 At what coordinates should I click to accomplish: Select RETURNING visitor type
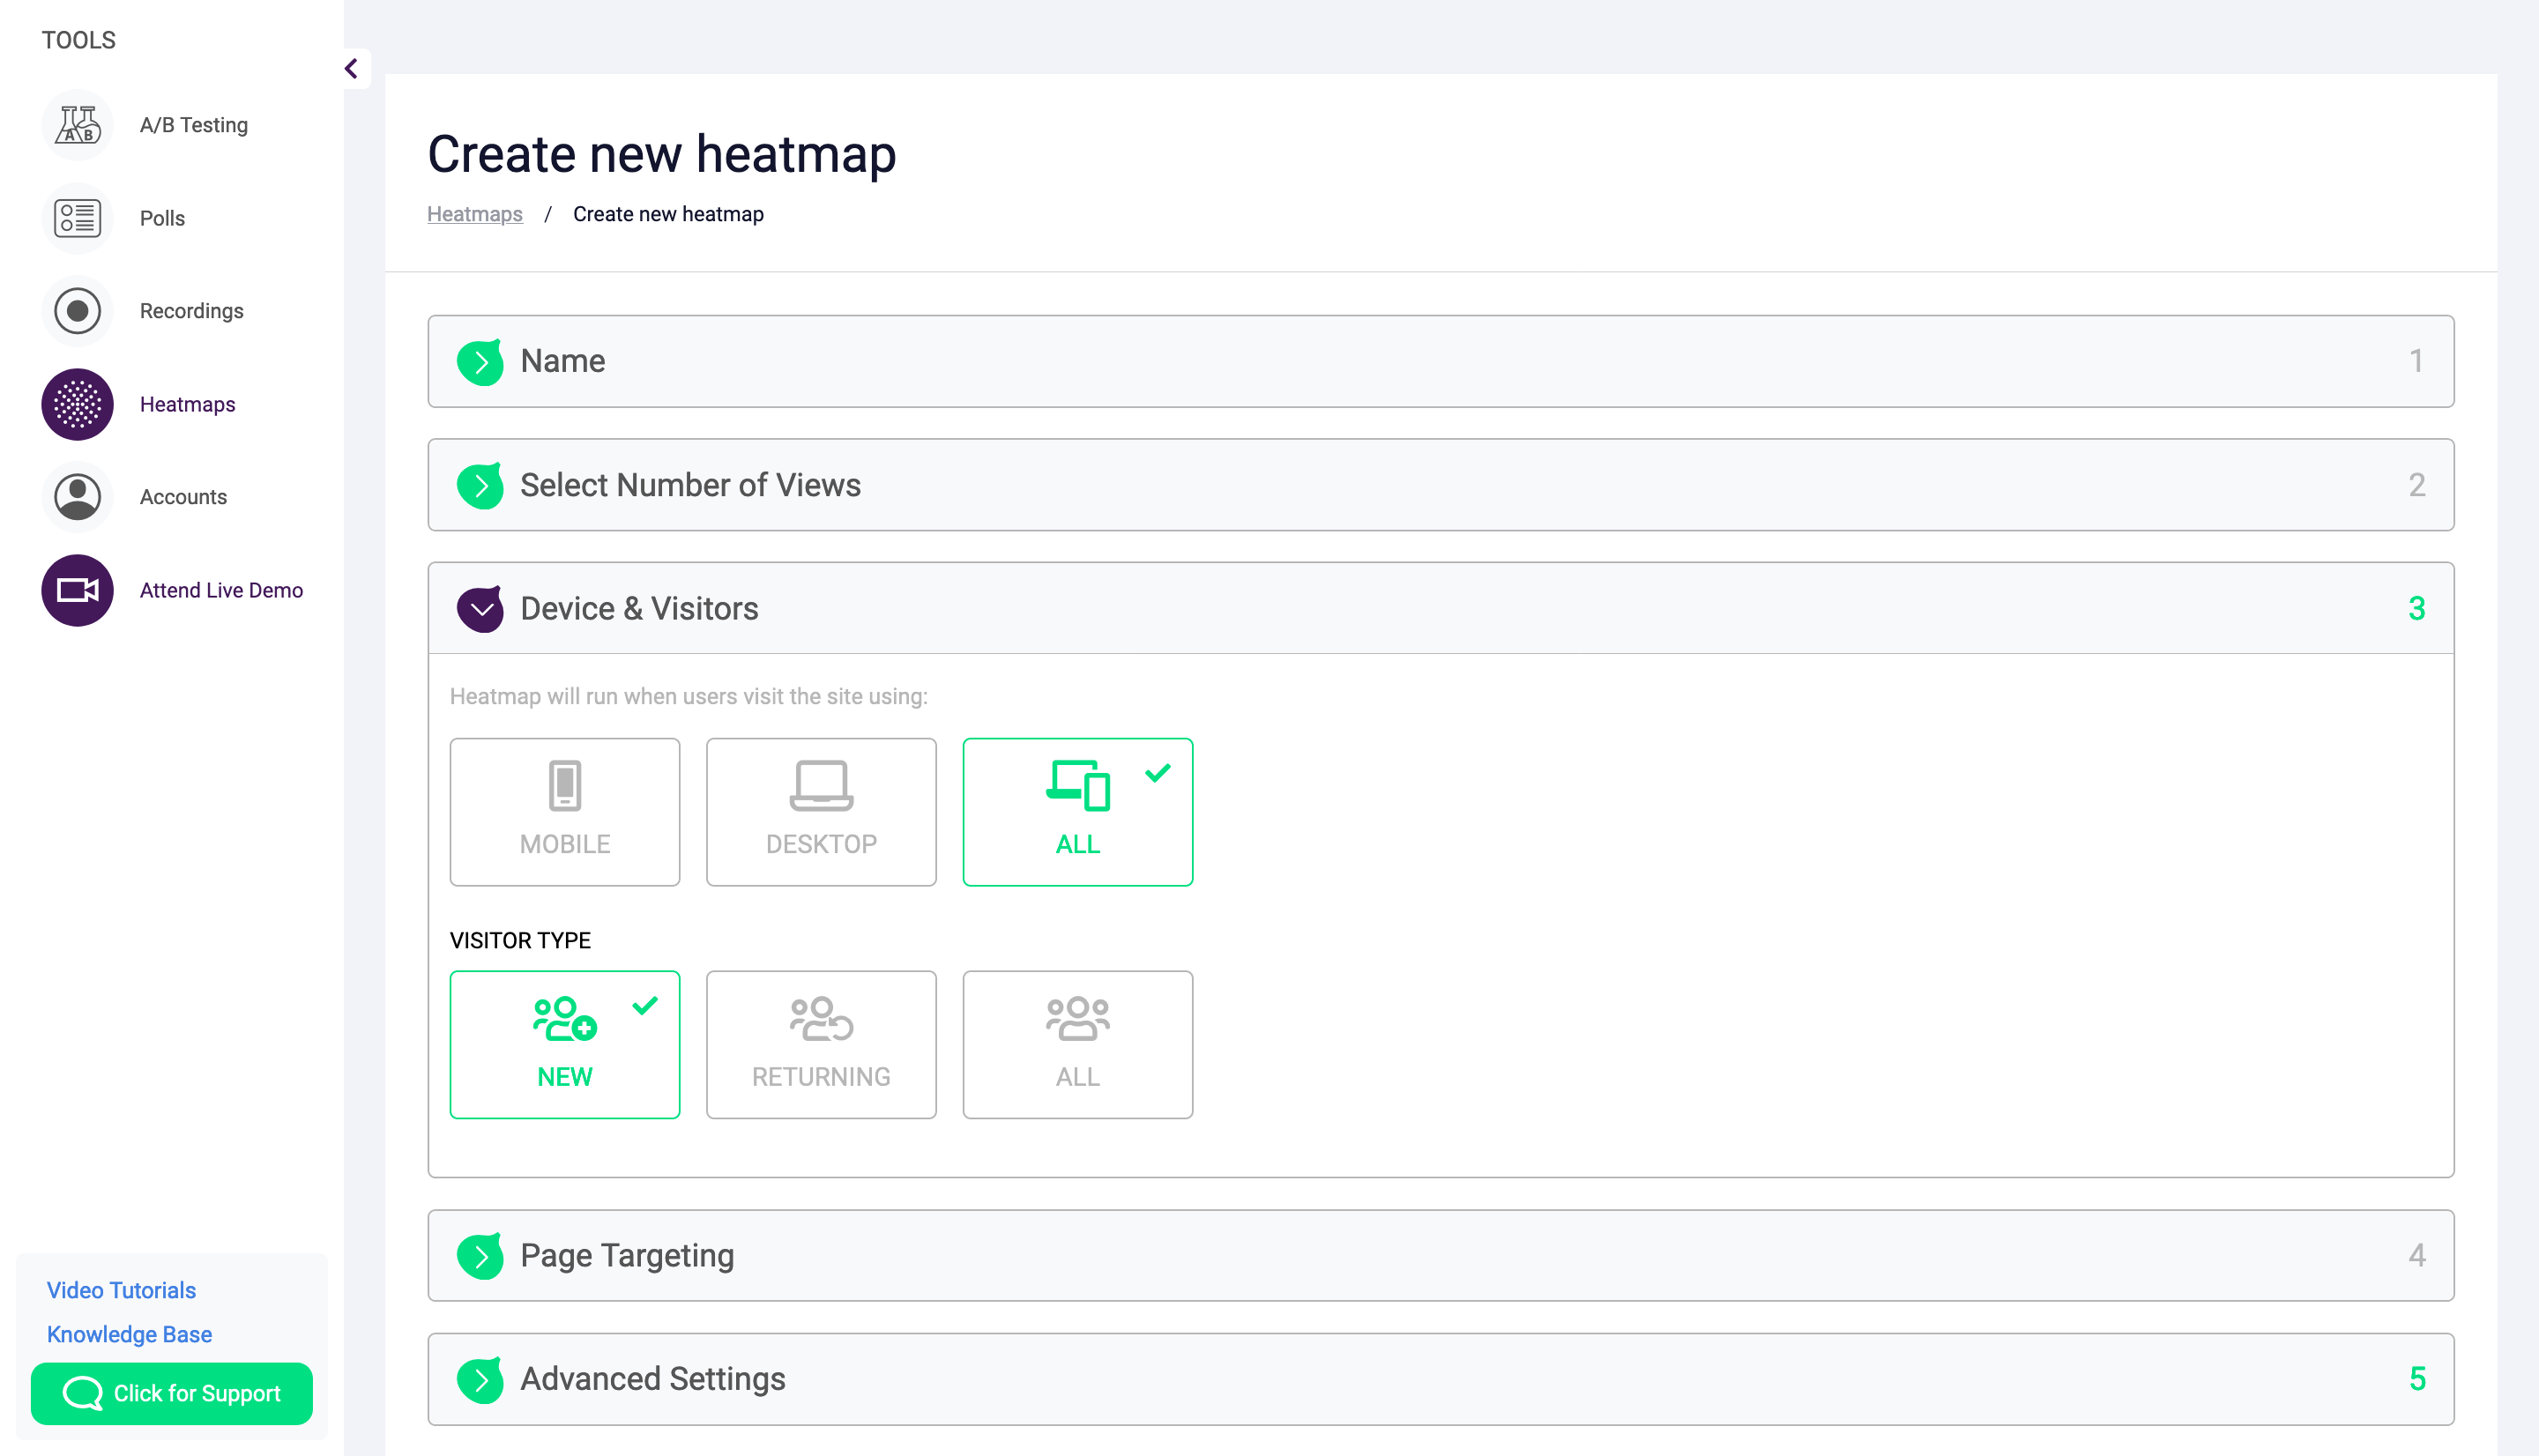click(x=820, y=1044)
